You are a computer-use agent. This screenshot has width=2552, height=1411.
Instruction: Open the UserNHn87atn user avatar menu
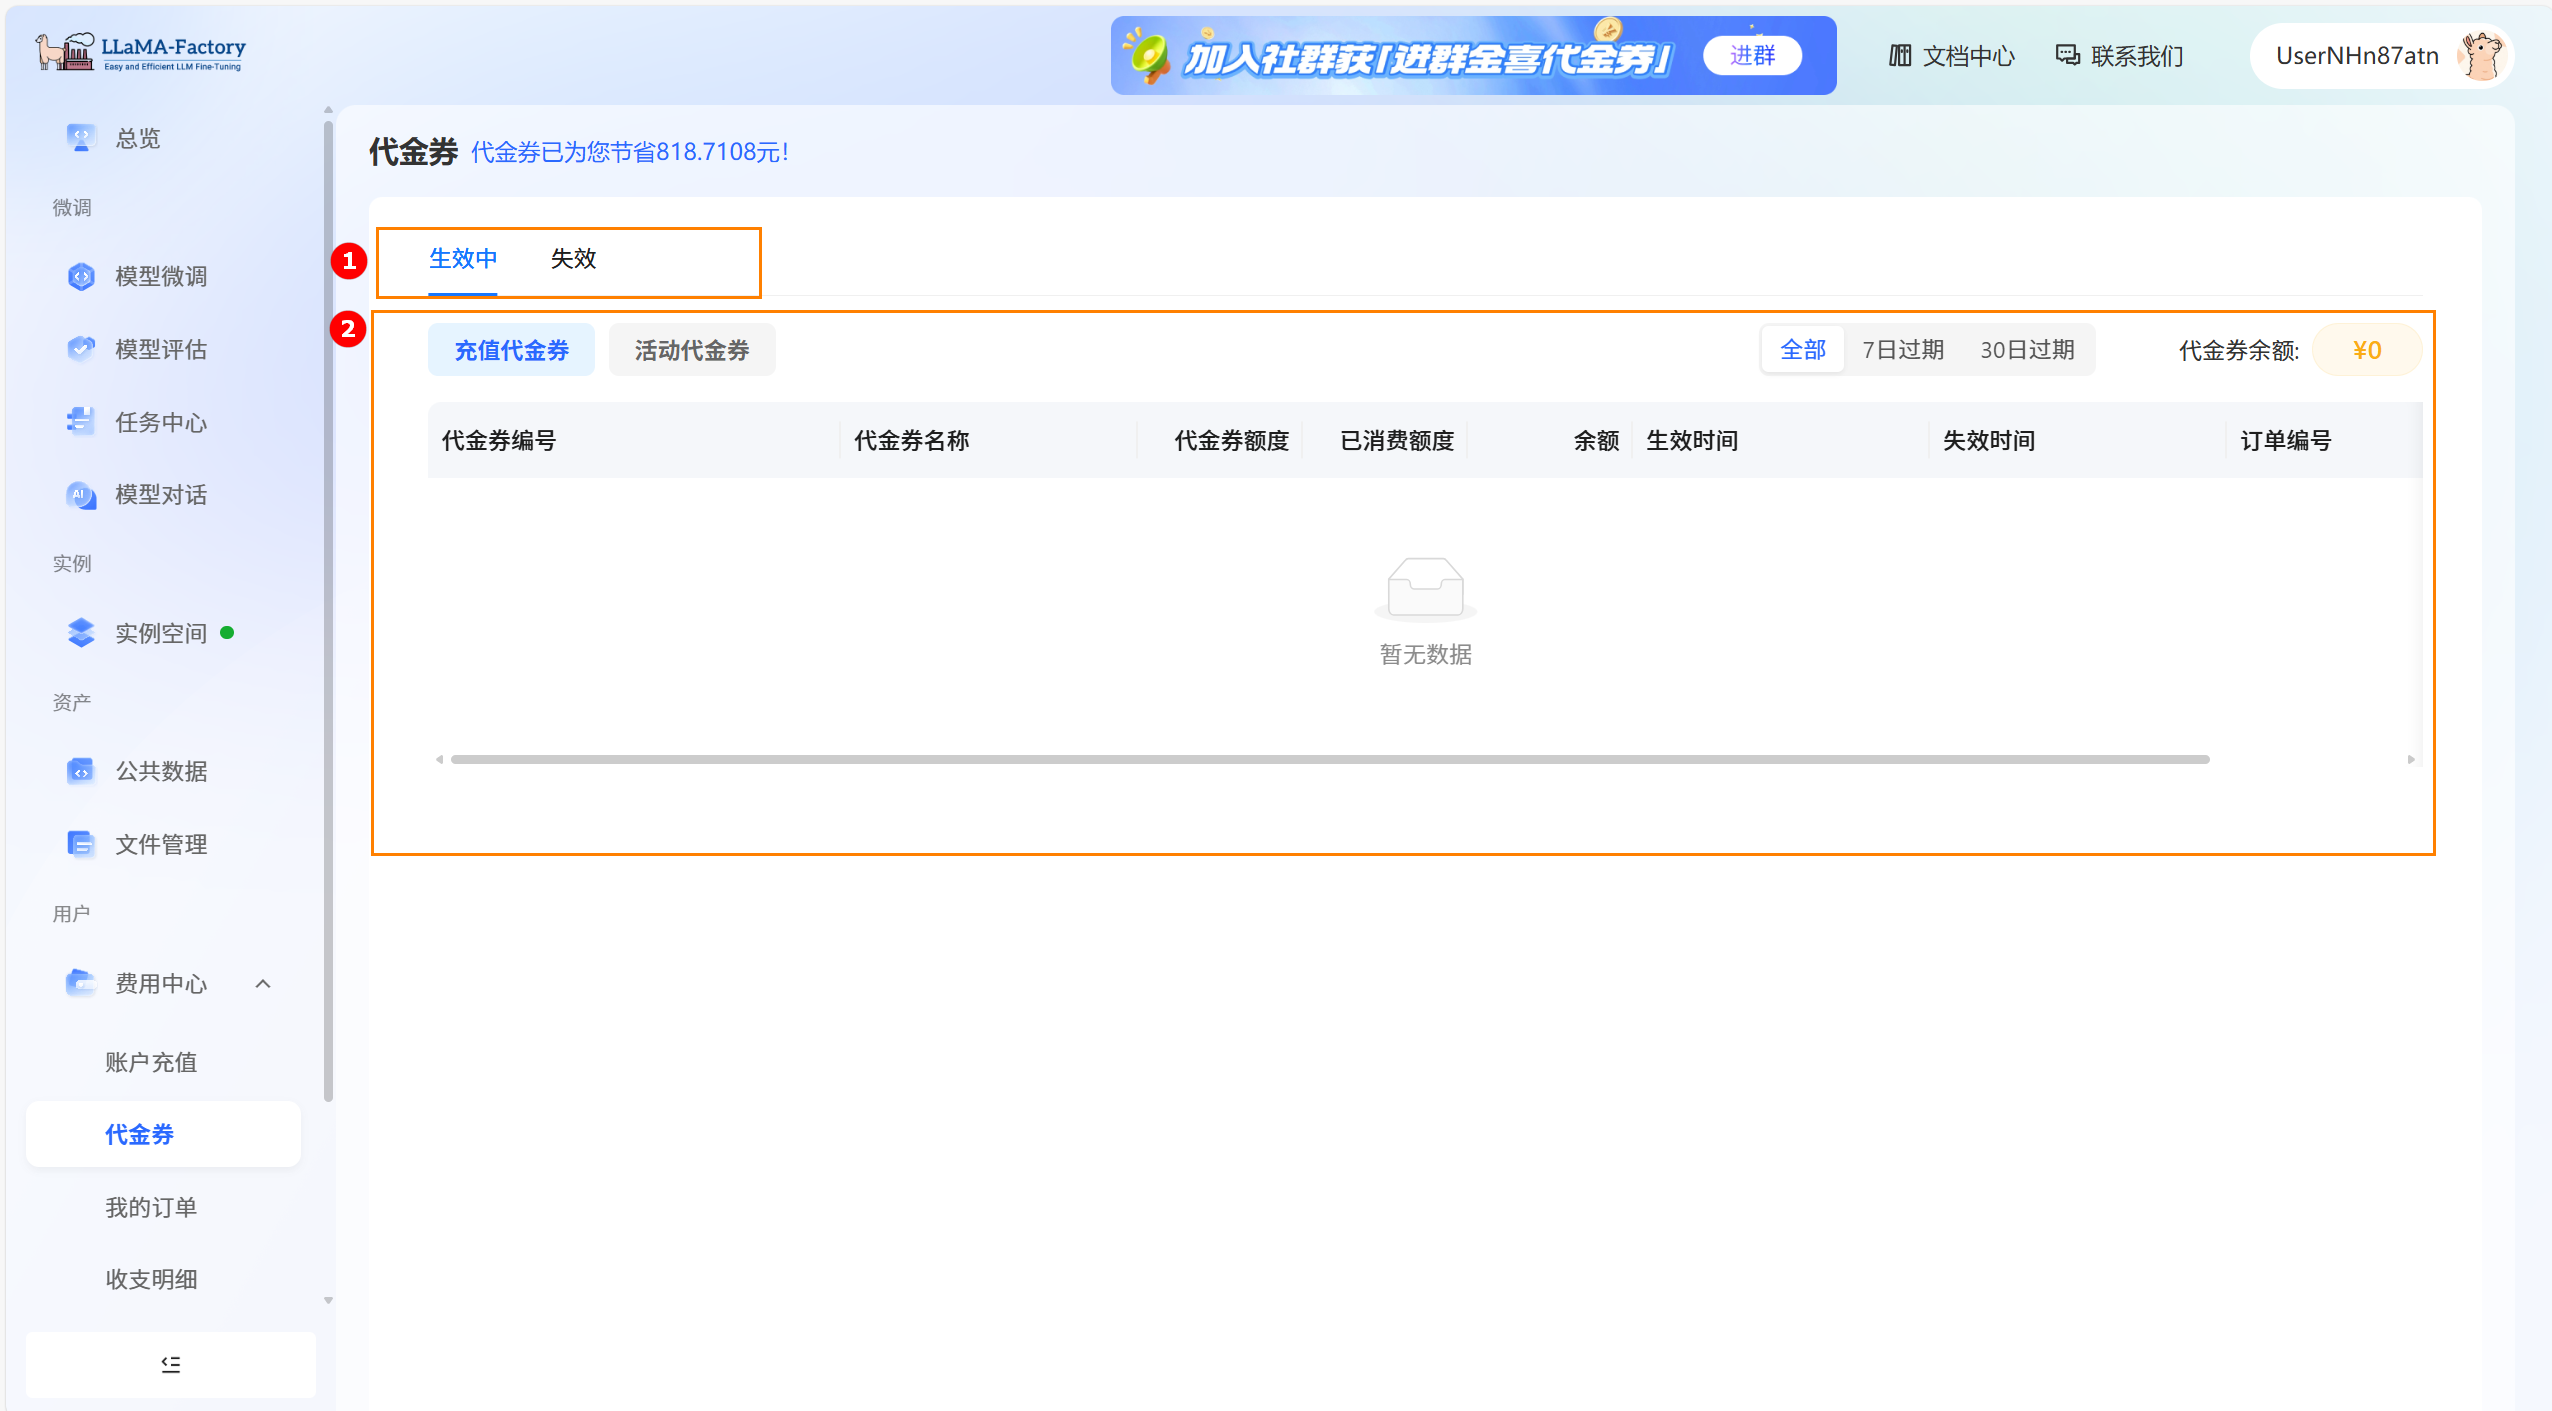2480,56
